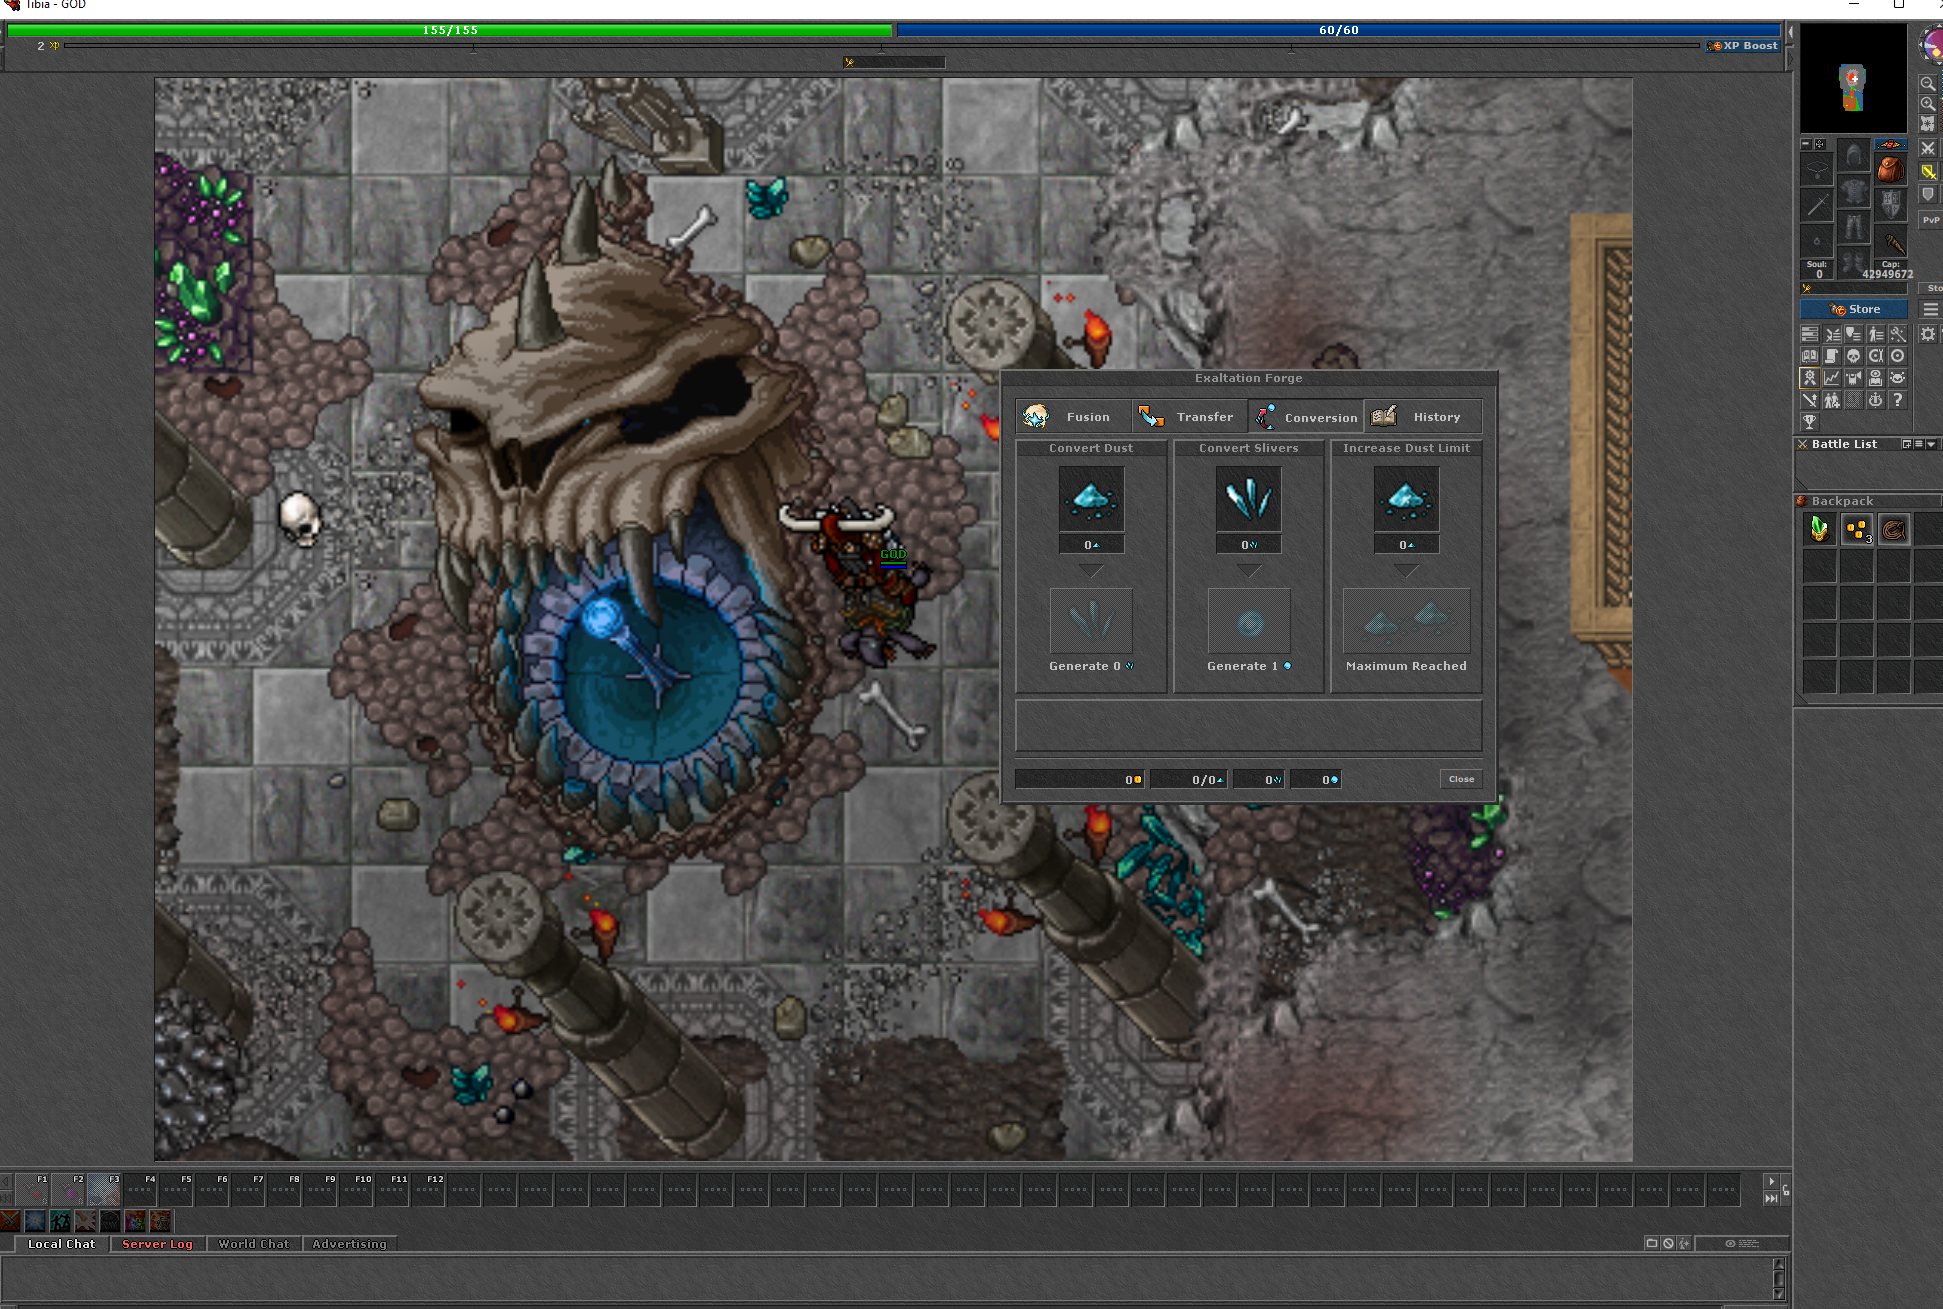Click the shield equipment slot
Viewport: 1943px width, 1309px height.
tap(1890, 206)
